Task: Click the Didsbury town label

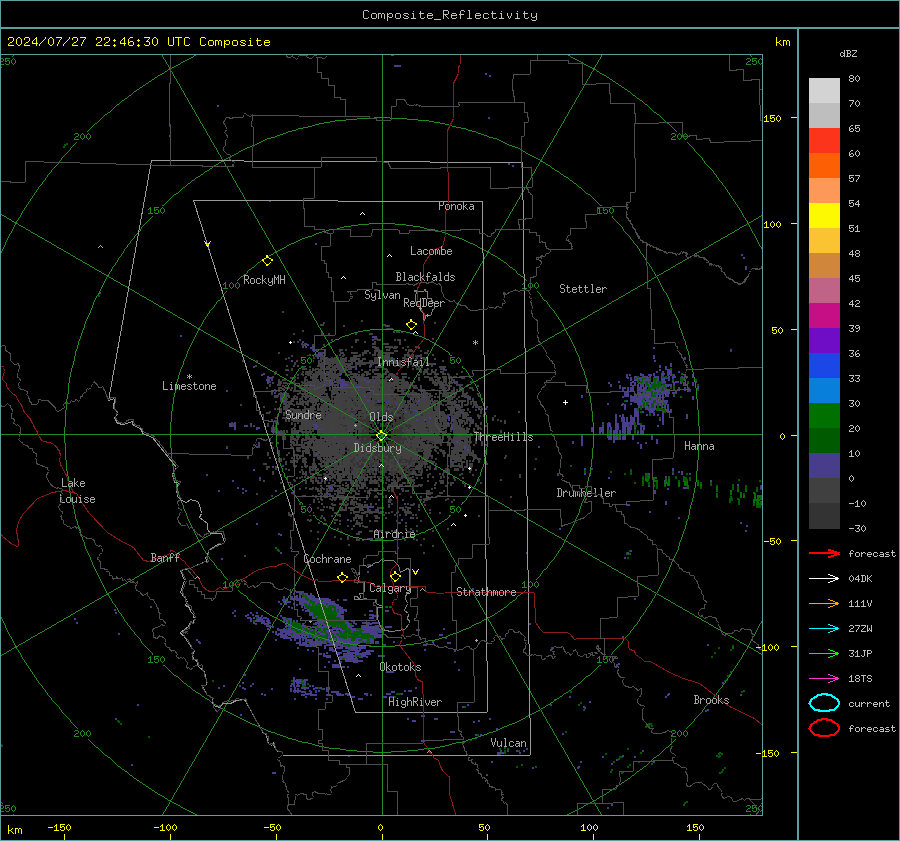Action: pyautogui.click(x=377, y=448)
